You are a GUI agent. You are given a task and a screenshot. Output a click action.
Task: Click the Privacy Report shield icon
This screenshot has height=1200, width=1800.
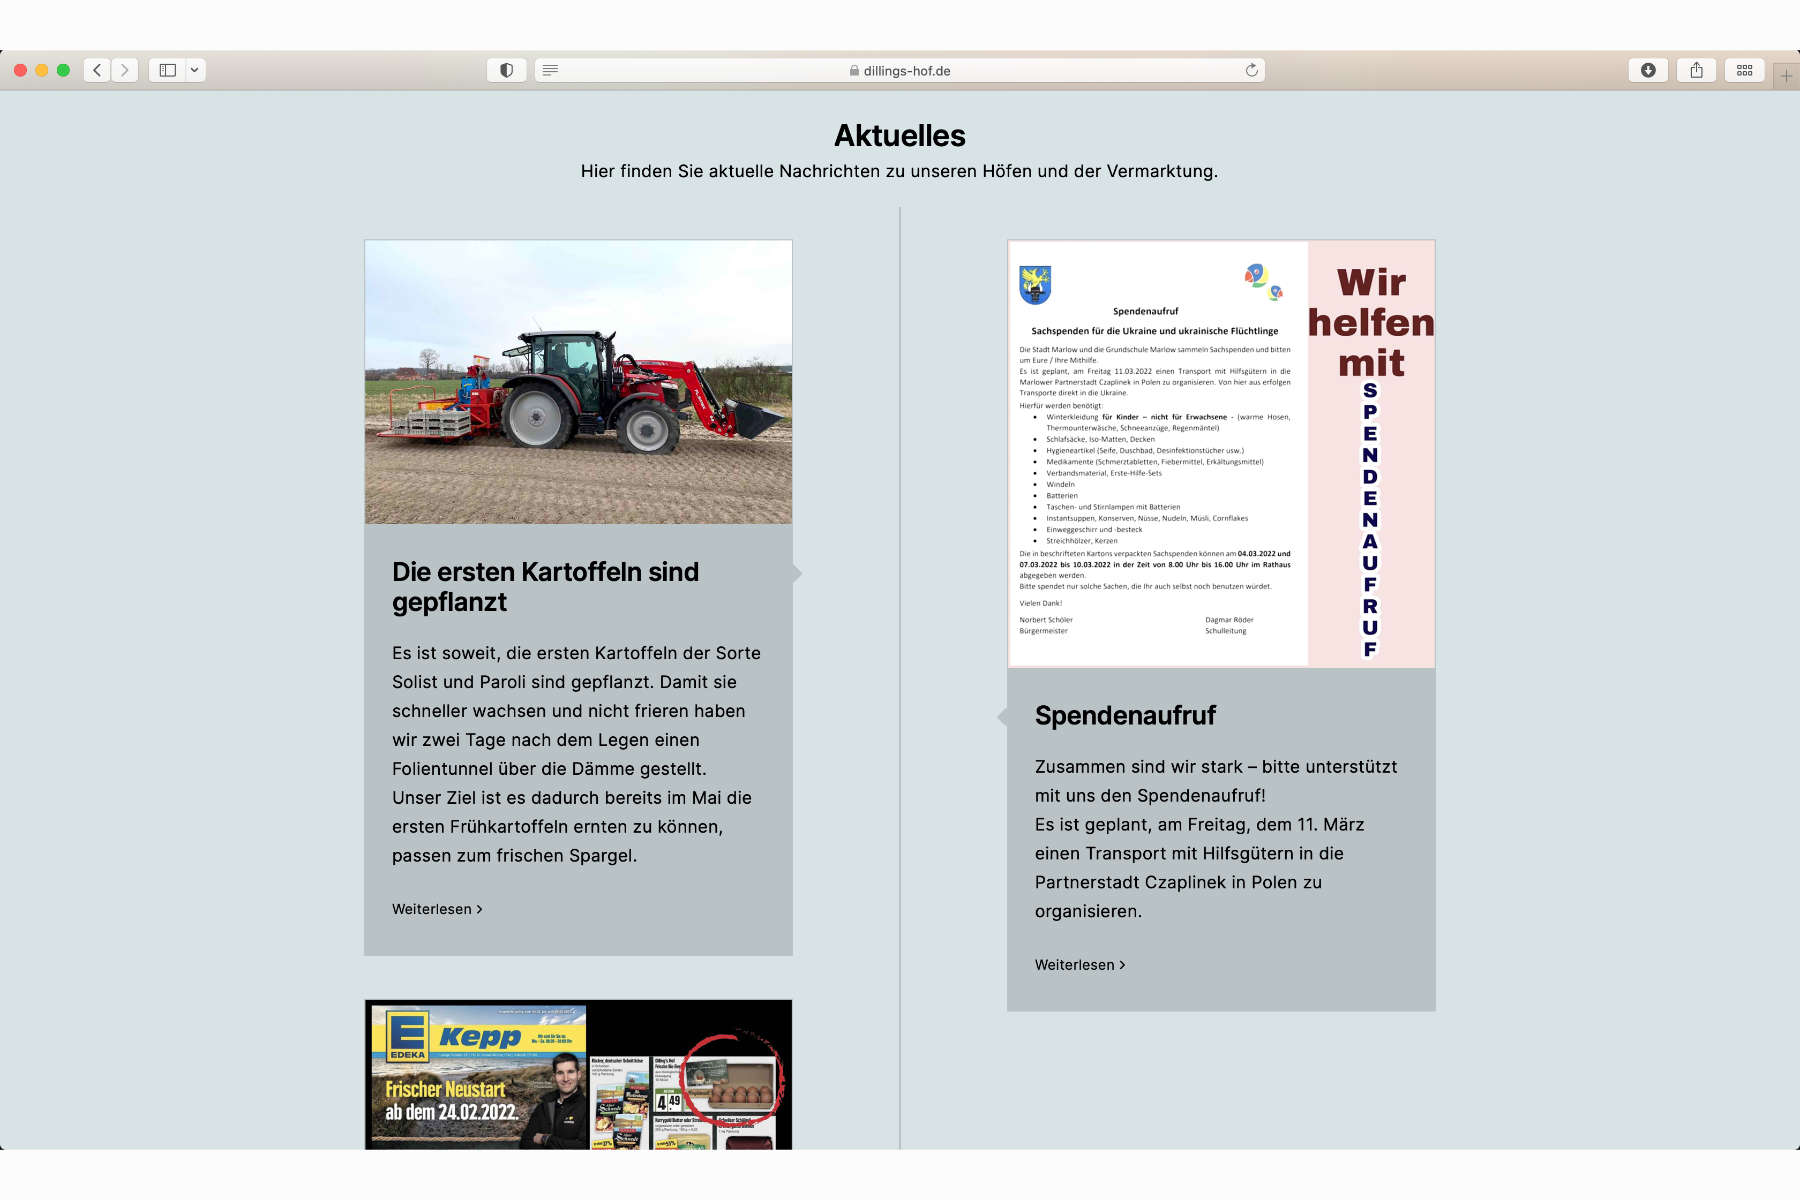506,70
